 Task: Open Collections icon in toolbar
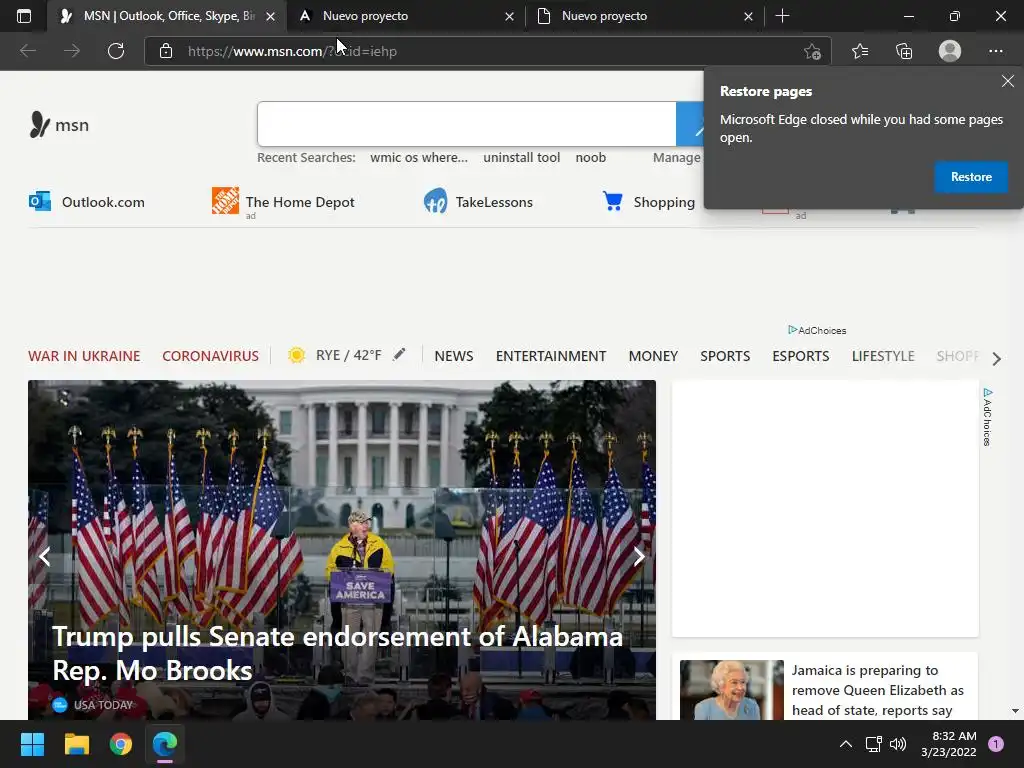pos(904,51)
